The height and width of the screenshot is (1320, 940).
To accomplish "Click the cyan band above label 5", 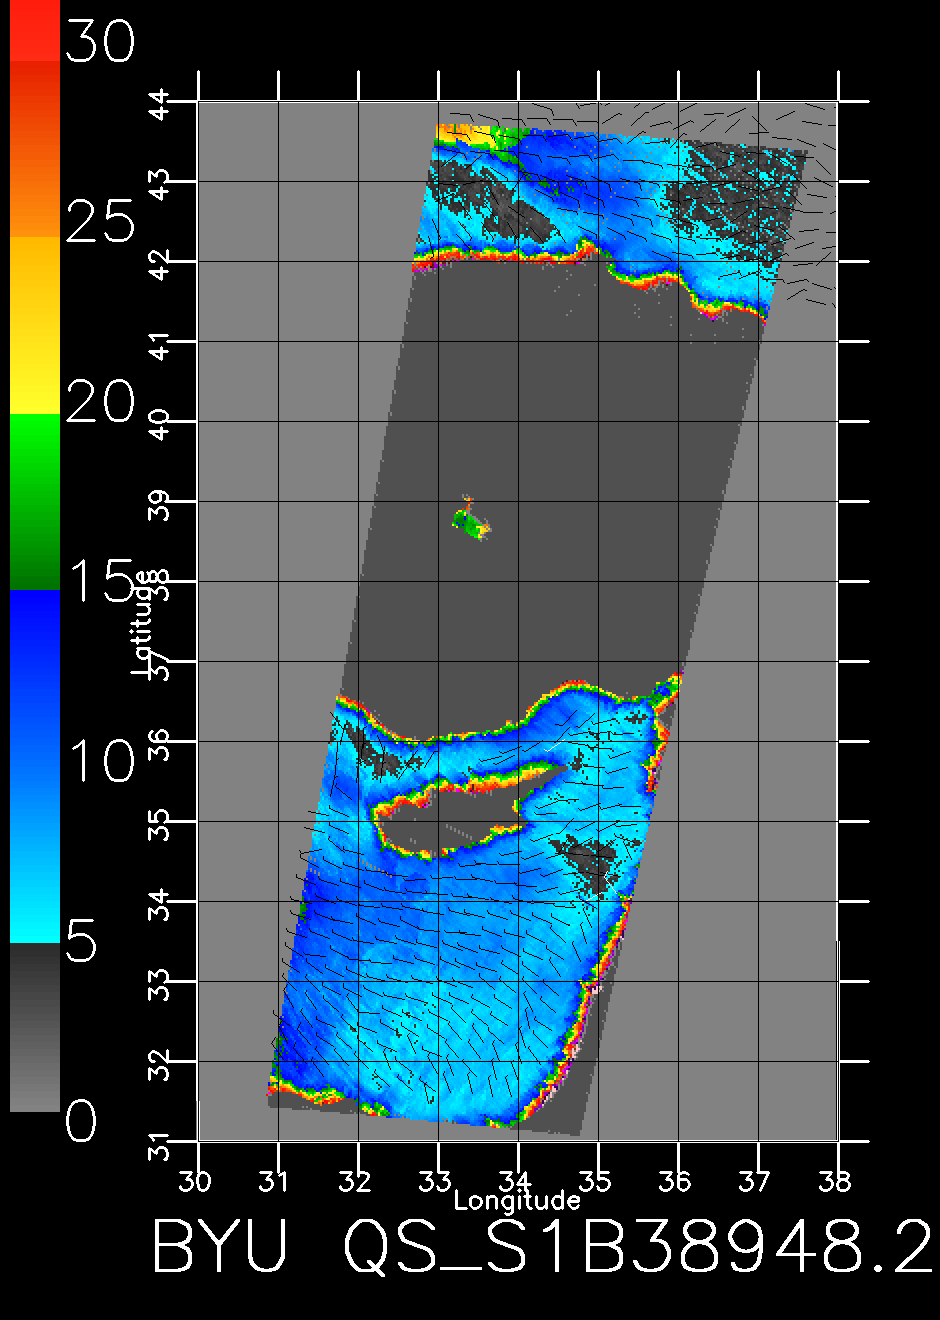I will pos(35,766).
